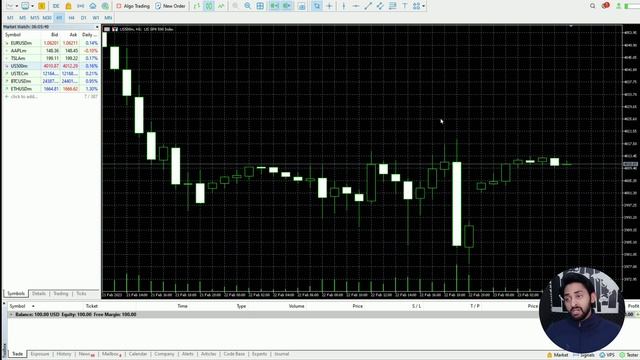Click the chart screenshot icon
The image size is (640, 360).
coord(301,6)
